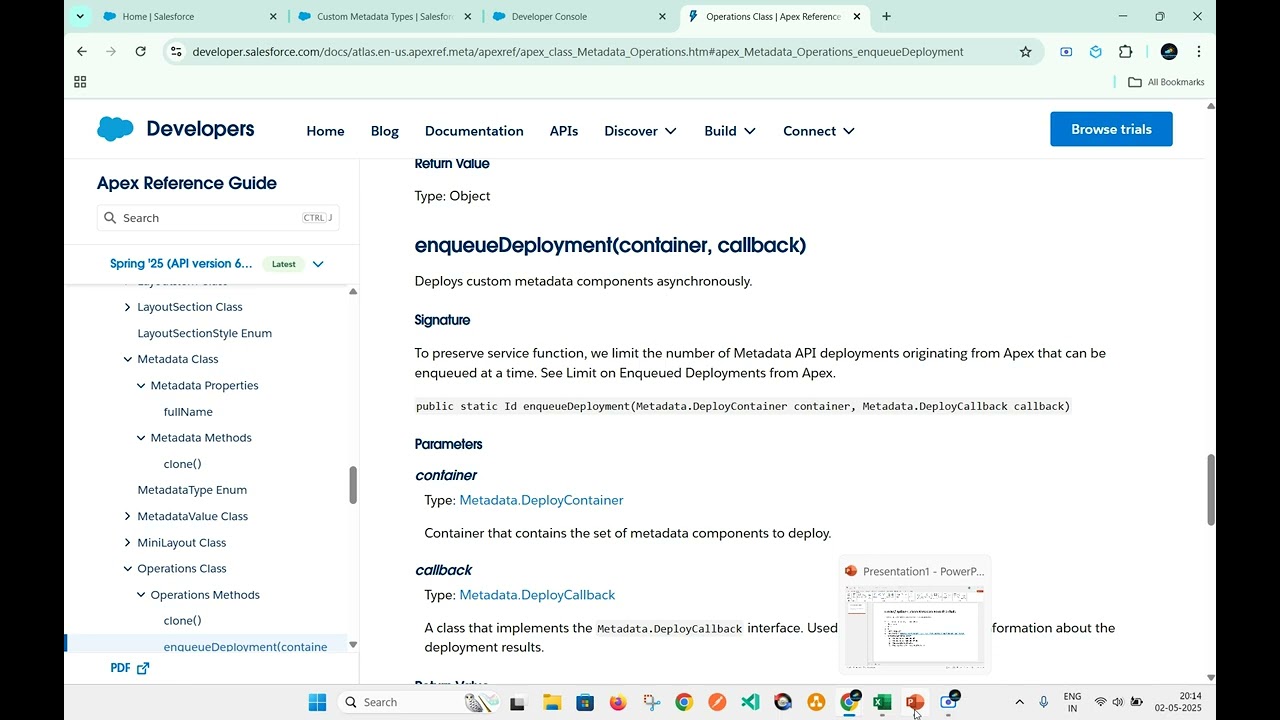Collapse the Metadata Class tree node
Image resolution: width=1280 pixels, height=720 pixels.
point(127,359)
